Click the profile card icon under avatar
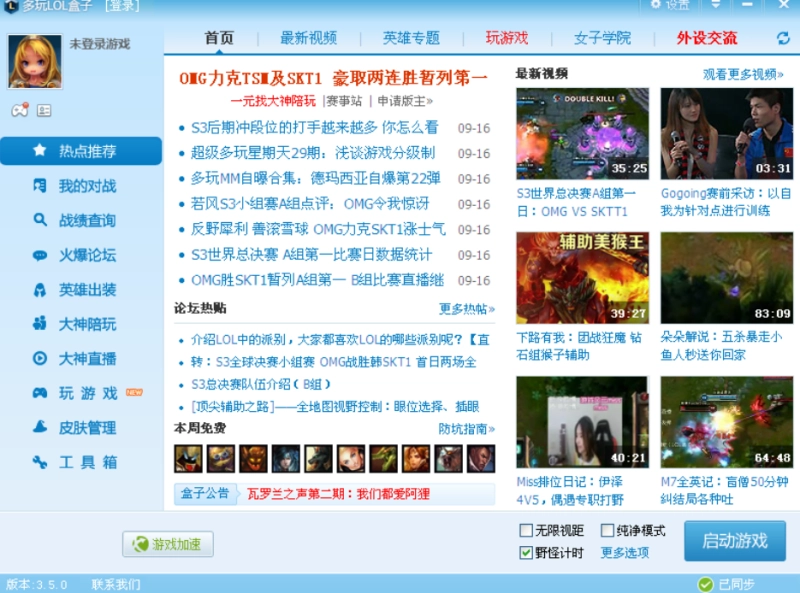The width and height of the screenshot is (800, 593). [x=44, y=110]
